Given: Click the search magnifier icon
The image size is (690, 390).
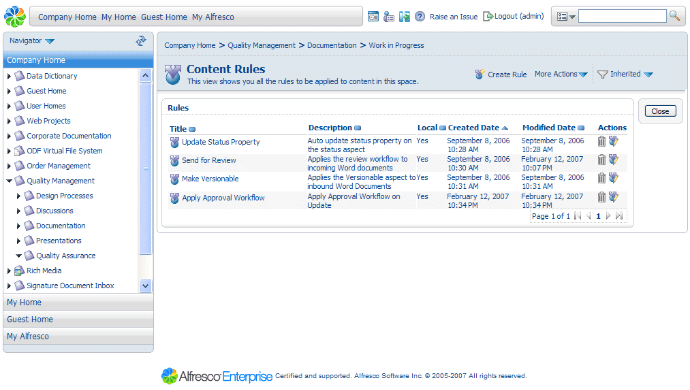Looking at the screenshot, I should click(675, 16).
